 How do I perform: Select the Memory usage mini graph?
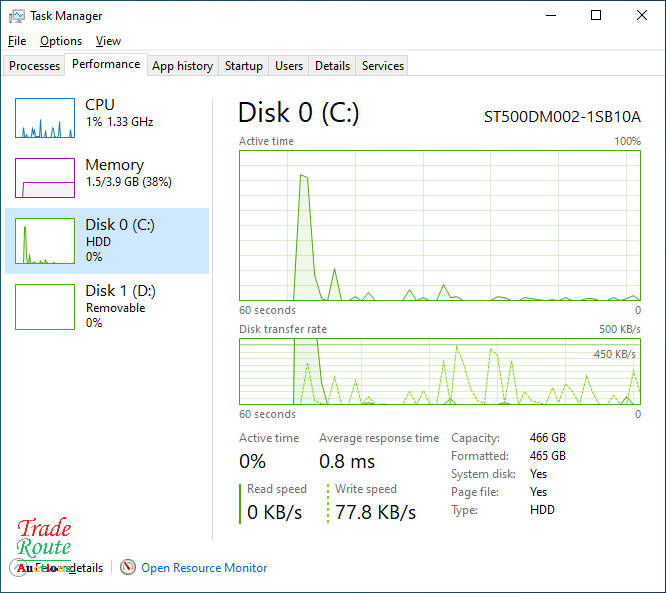click(45, 178)
